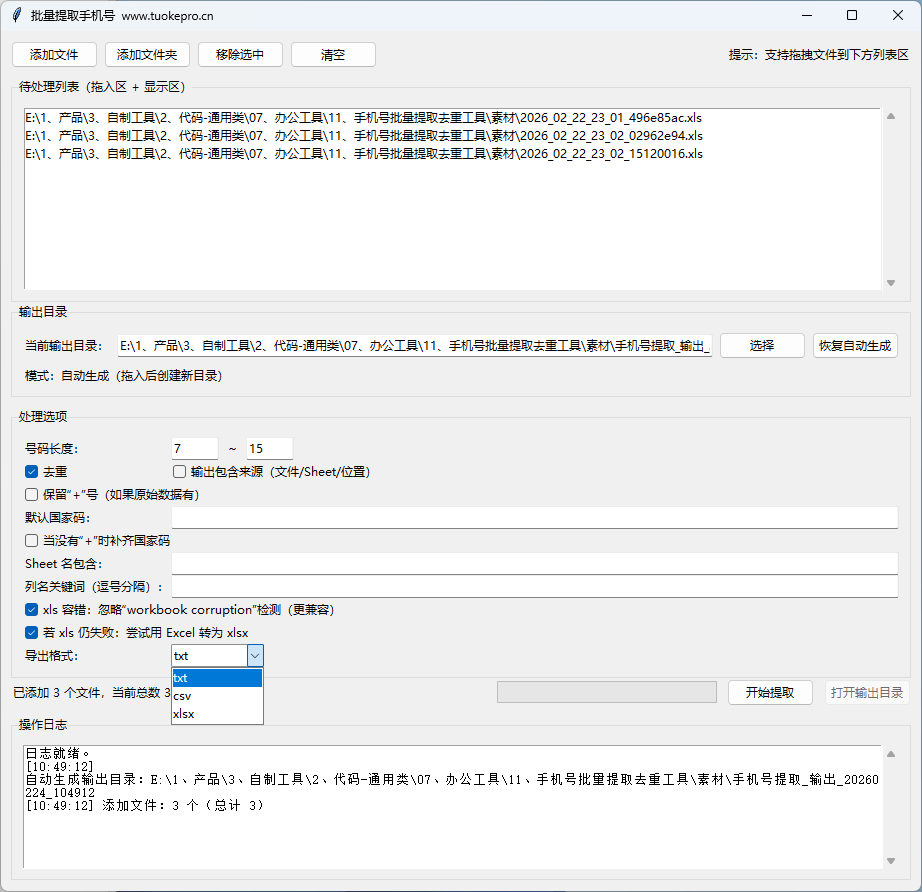This screenshot has height=892, width=922.
Task: Click the minimum 号码长度 field showing 7
Action: pos(195,449)
